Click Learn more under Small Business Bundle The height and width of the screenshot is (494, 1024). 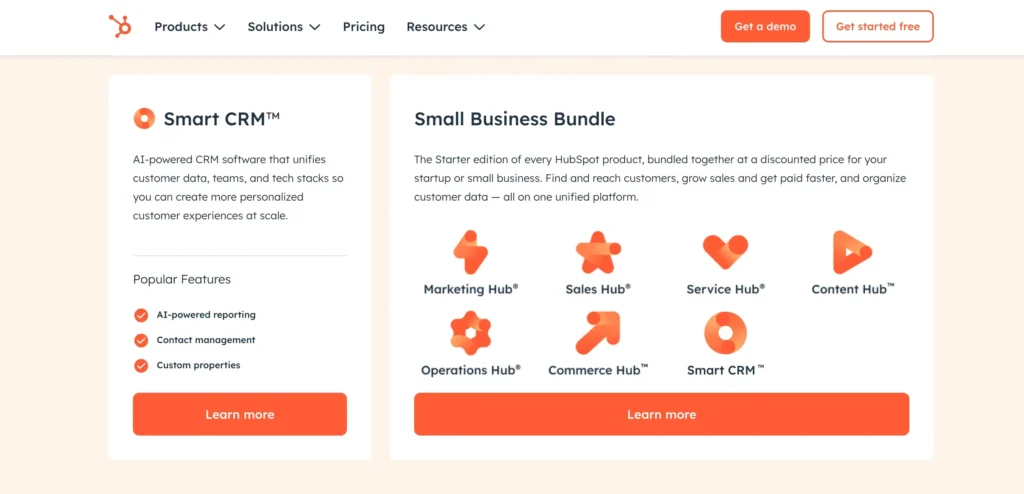click(661, 414)
